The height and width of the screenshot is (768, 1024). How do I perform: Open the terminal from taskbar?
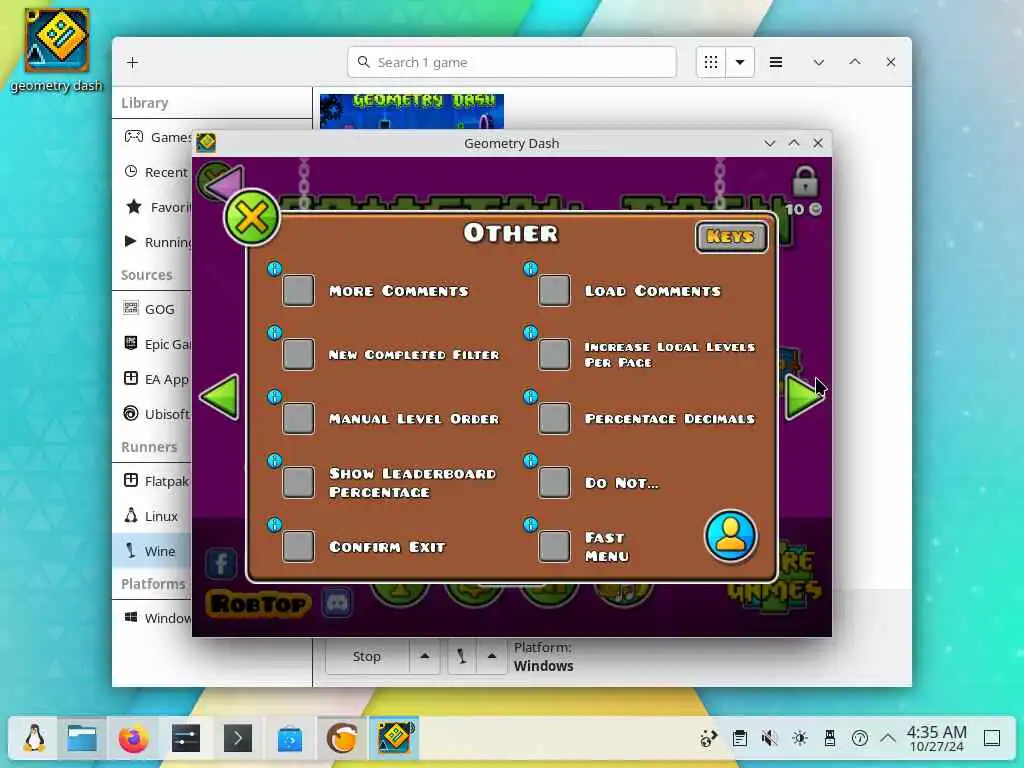(238, 739)
